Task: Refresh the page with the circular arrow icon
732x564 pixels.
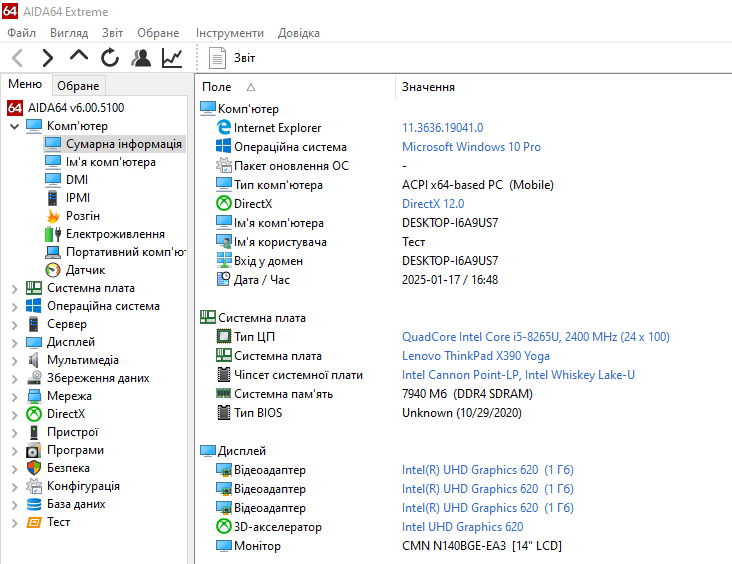Action: [x=110, y=58]
